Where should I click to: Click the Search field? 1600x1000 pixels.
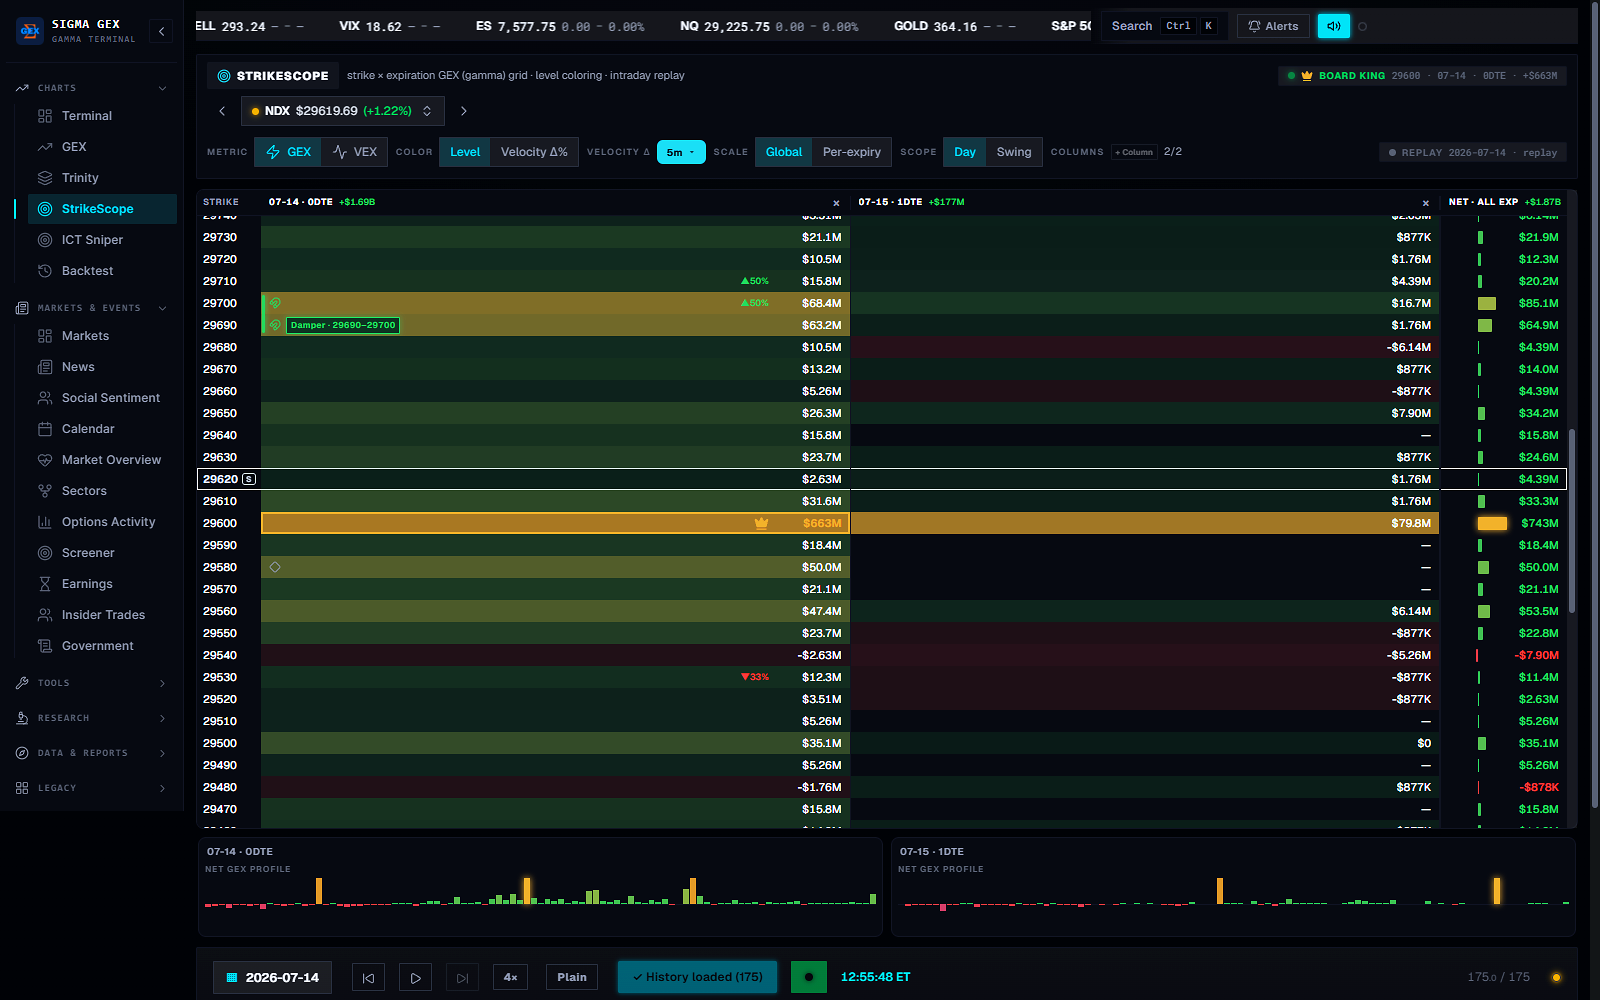coord(1163,26)
